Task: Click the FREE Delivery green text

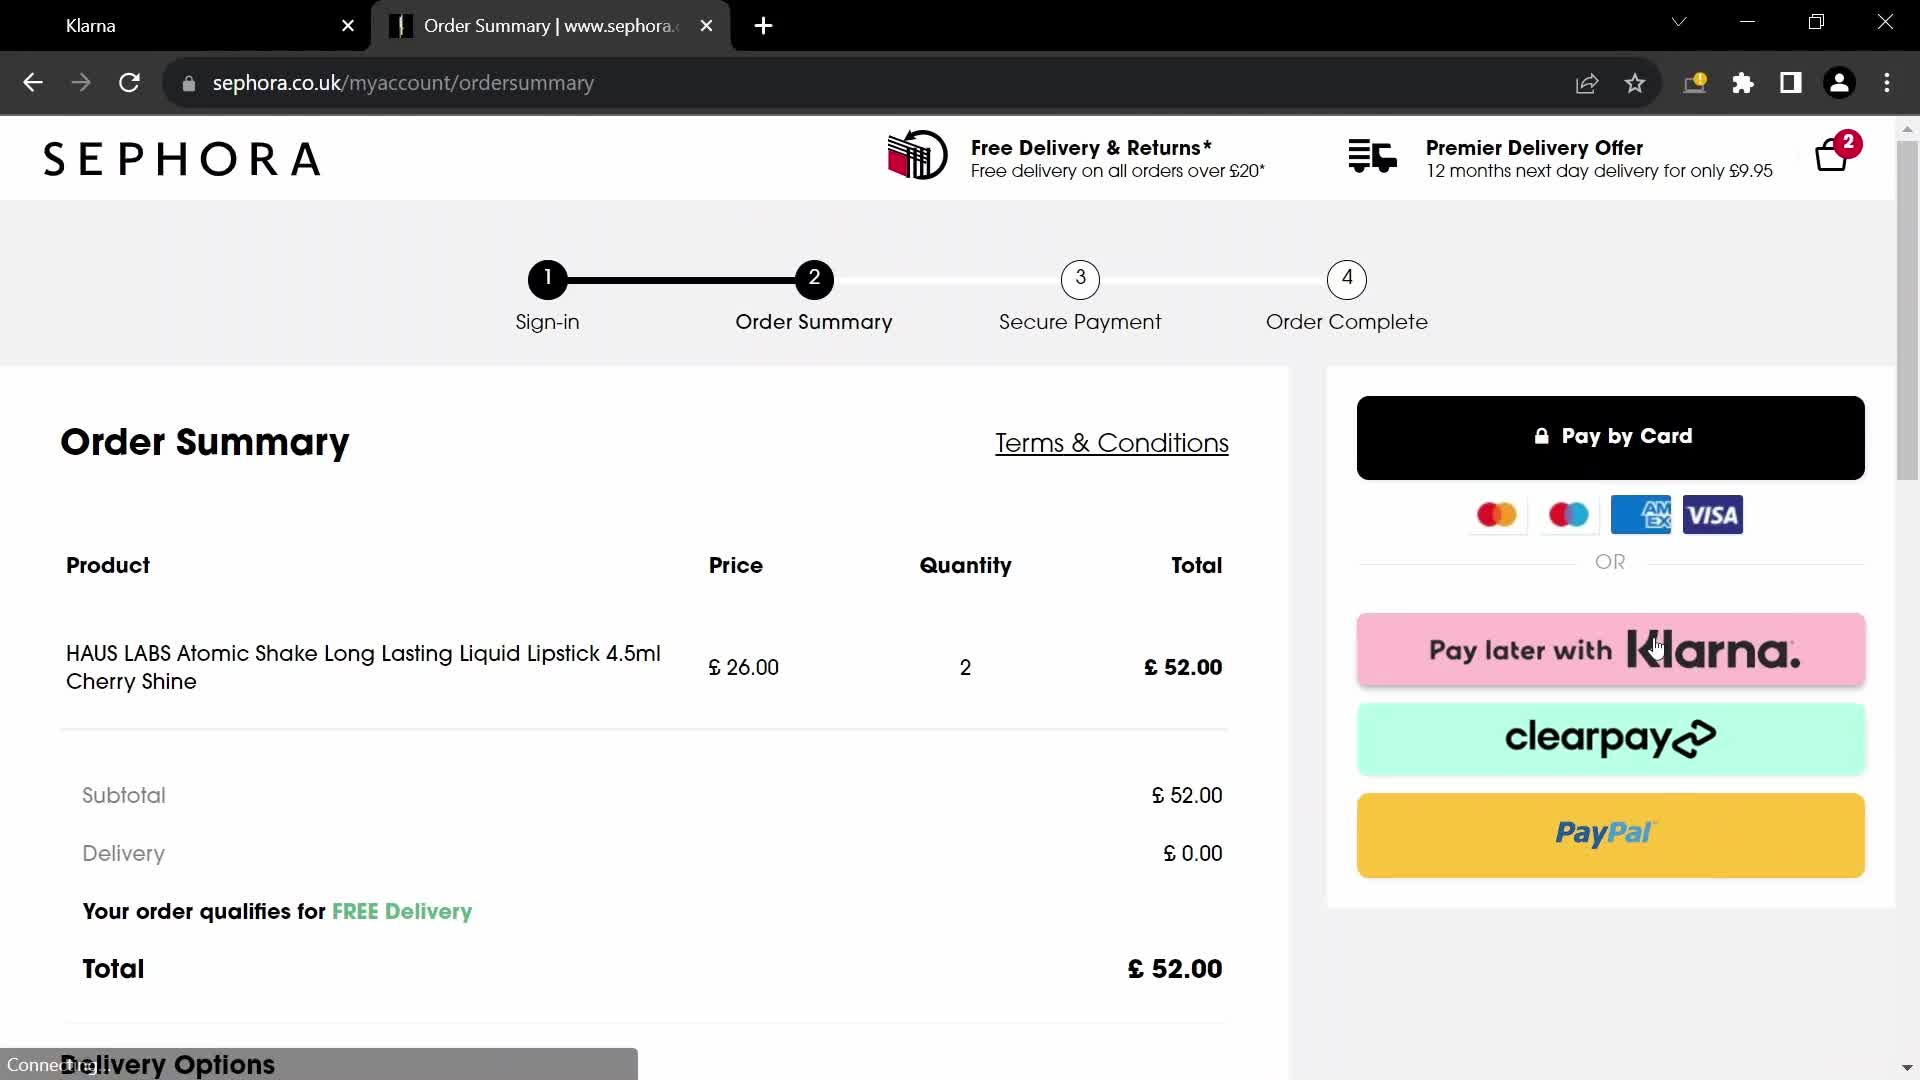Action: pos(402,912)
